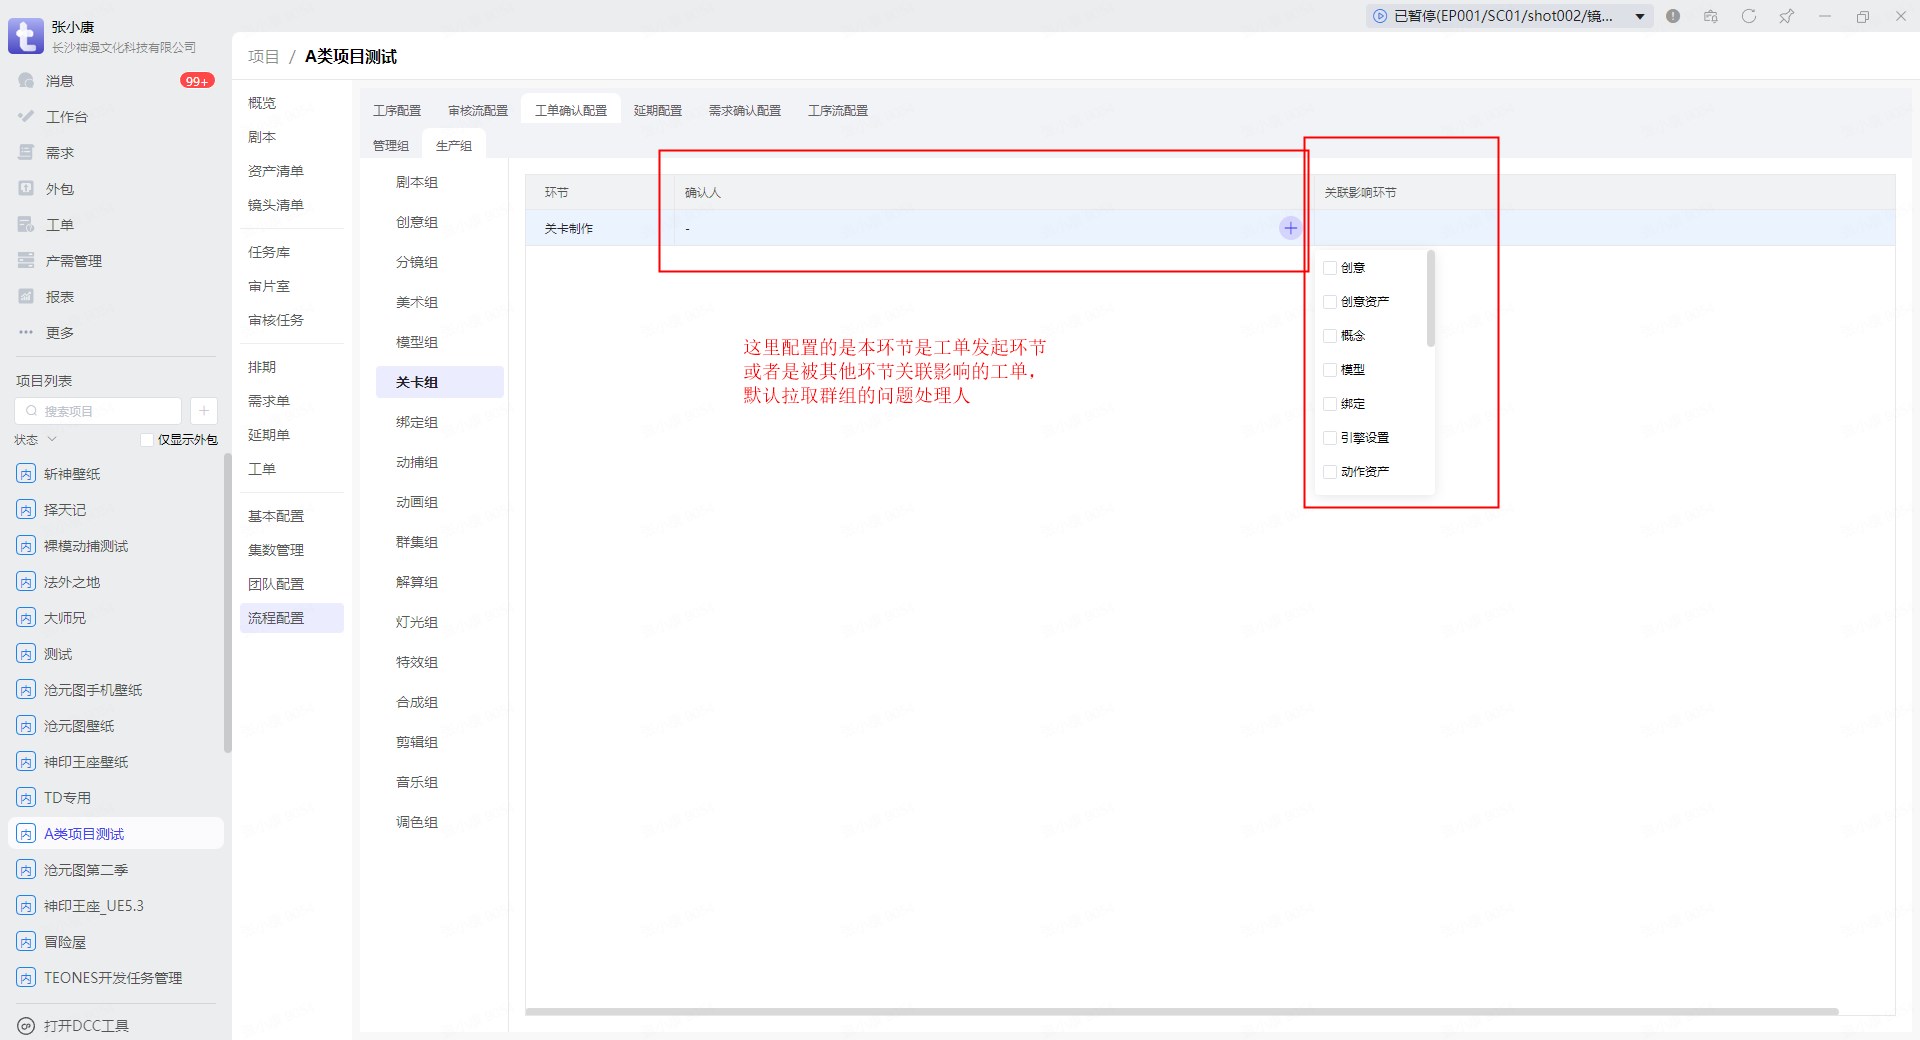Viewport: 1920px width, 1040px height.
Task: Switch to the 延期配置 tab
Action: tap(657, 110)
